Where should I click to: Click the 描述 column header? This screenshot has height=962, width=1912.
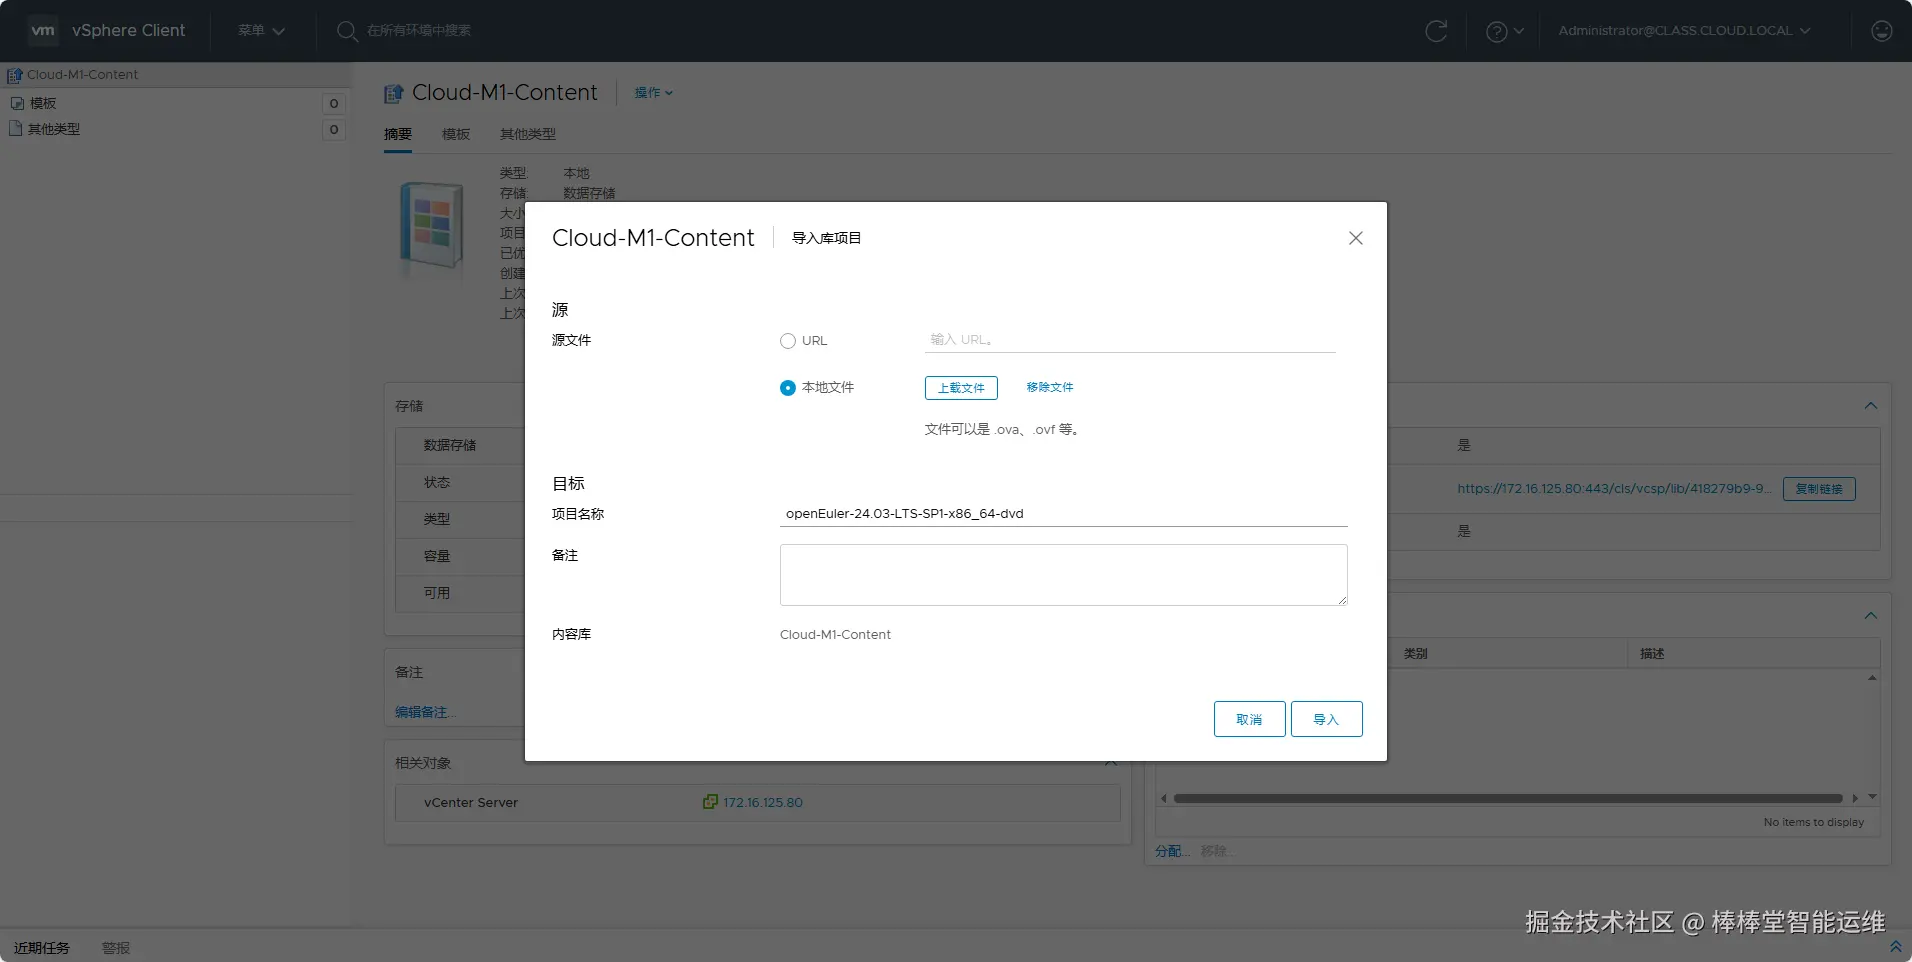pyautogui.click(x=1652, y=654)
